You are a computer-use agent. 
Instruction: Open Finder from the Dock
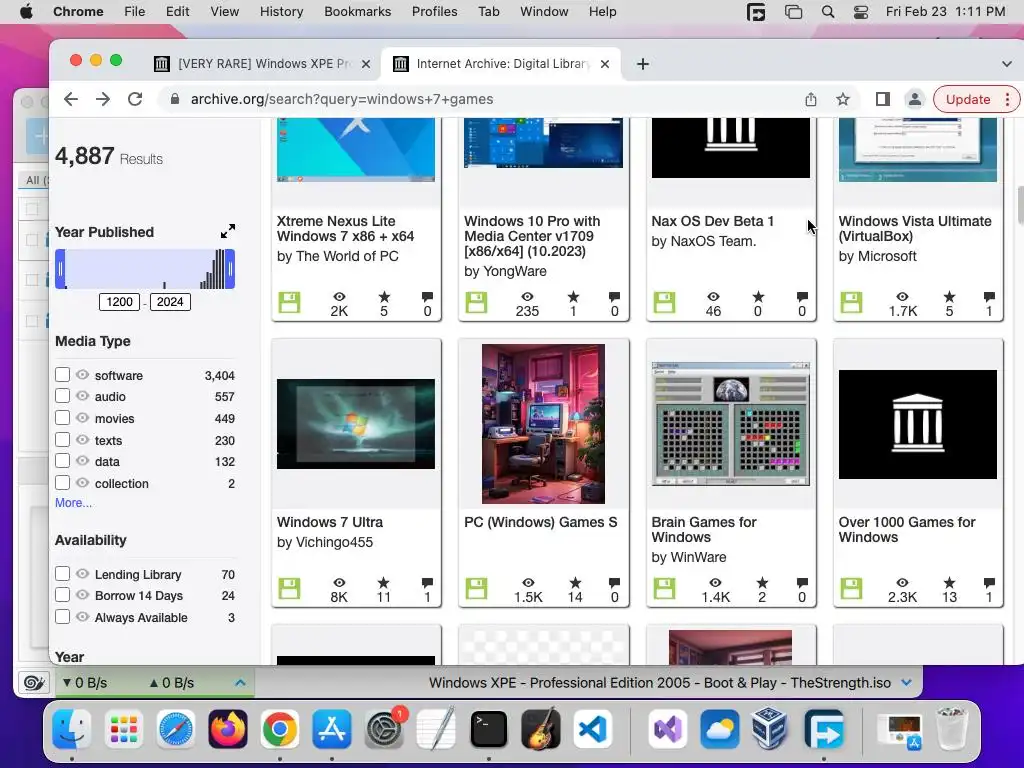click(72, 729)
